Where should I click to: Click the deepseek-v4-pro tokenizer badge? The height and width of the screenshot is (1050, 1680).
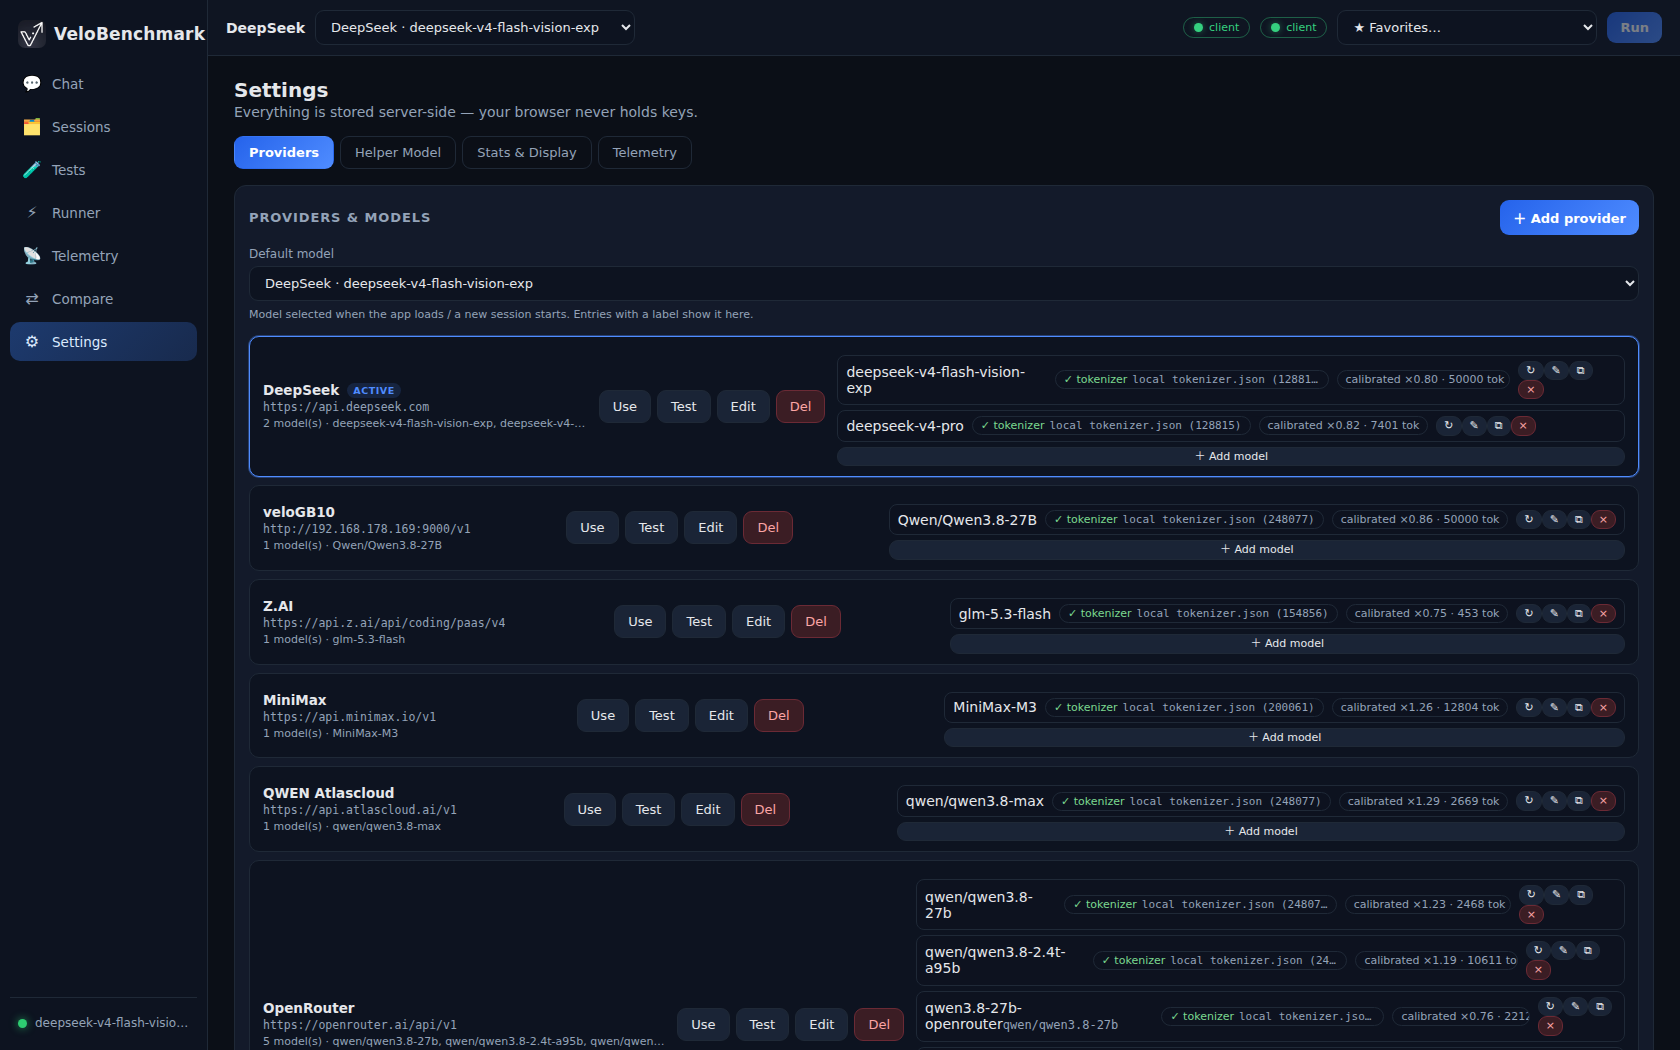click(1111, 426)
